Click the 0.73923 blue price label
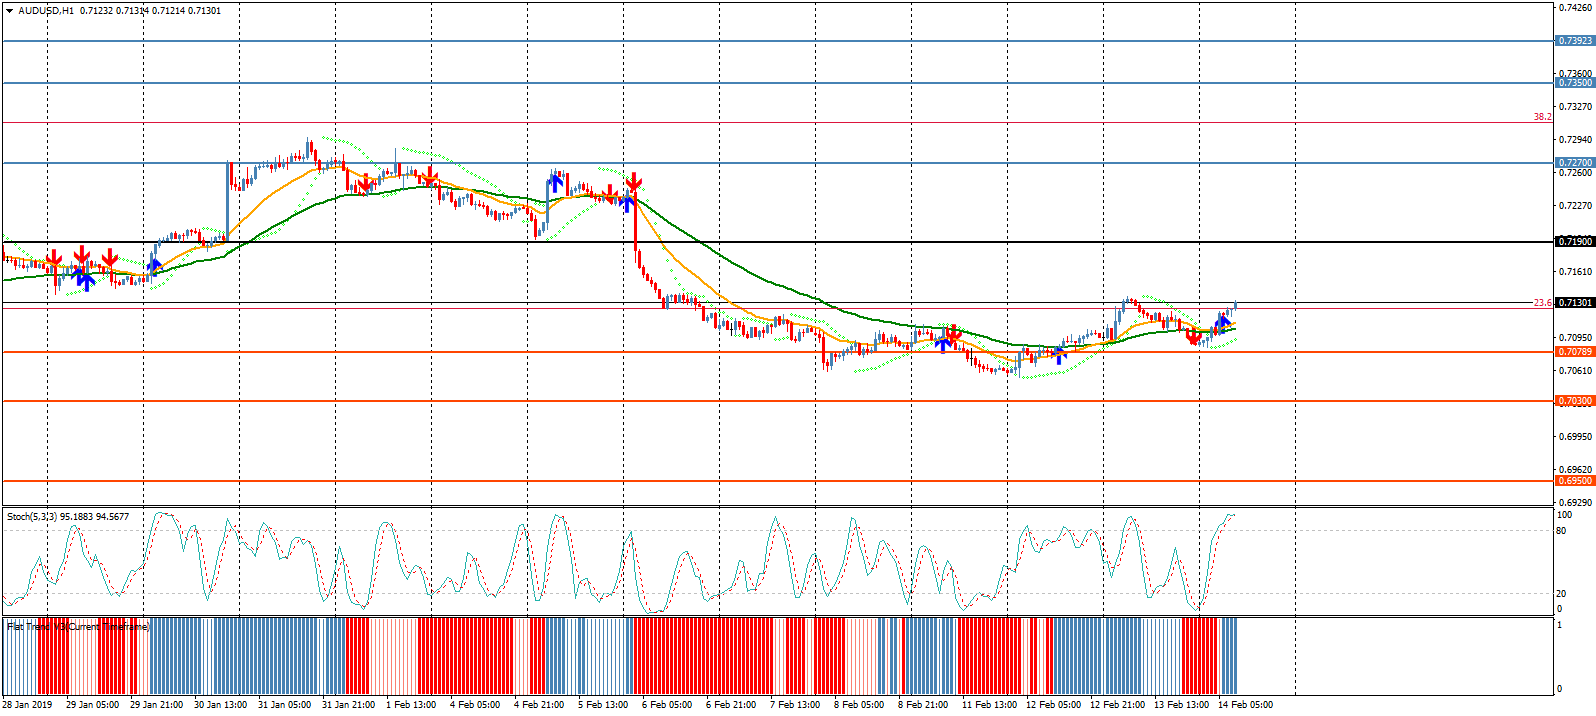This screenshot has width=1596, height=716. [x=1575, y=41]
